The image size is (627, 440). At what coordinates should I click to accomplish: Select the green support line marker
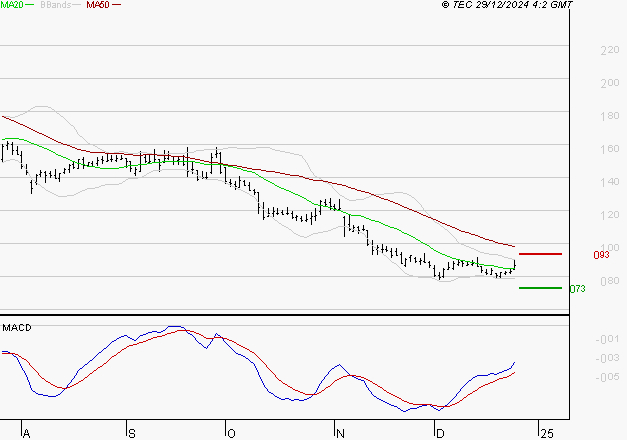(x=540, y=287)
